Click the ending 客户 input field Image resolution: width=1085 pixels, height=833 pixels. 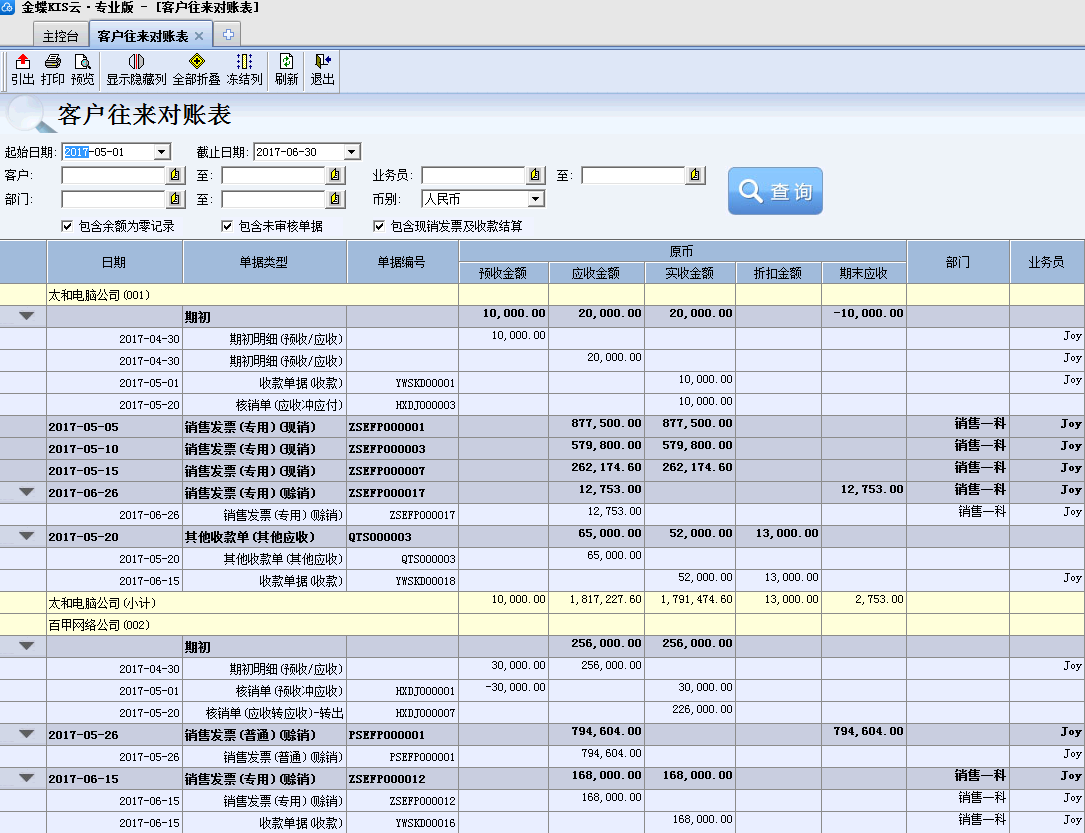273,175
